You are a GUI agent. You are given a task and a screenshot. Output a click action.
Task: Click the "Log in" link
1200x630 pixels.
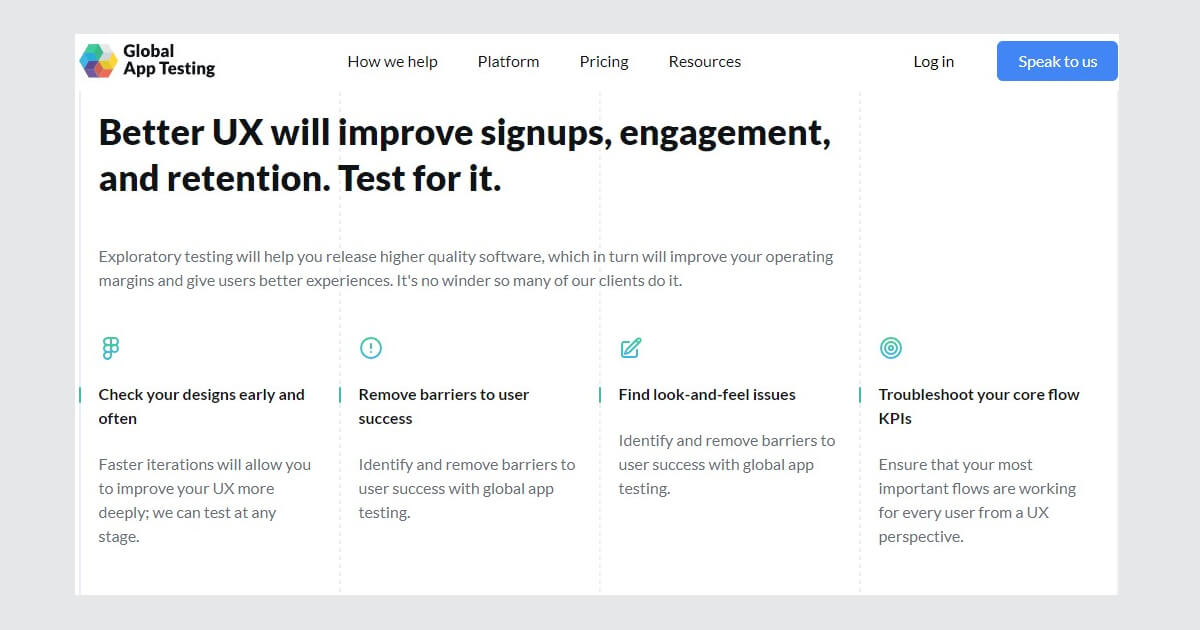point(933,61)
